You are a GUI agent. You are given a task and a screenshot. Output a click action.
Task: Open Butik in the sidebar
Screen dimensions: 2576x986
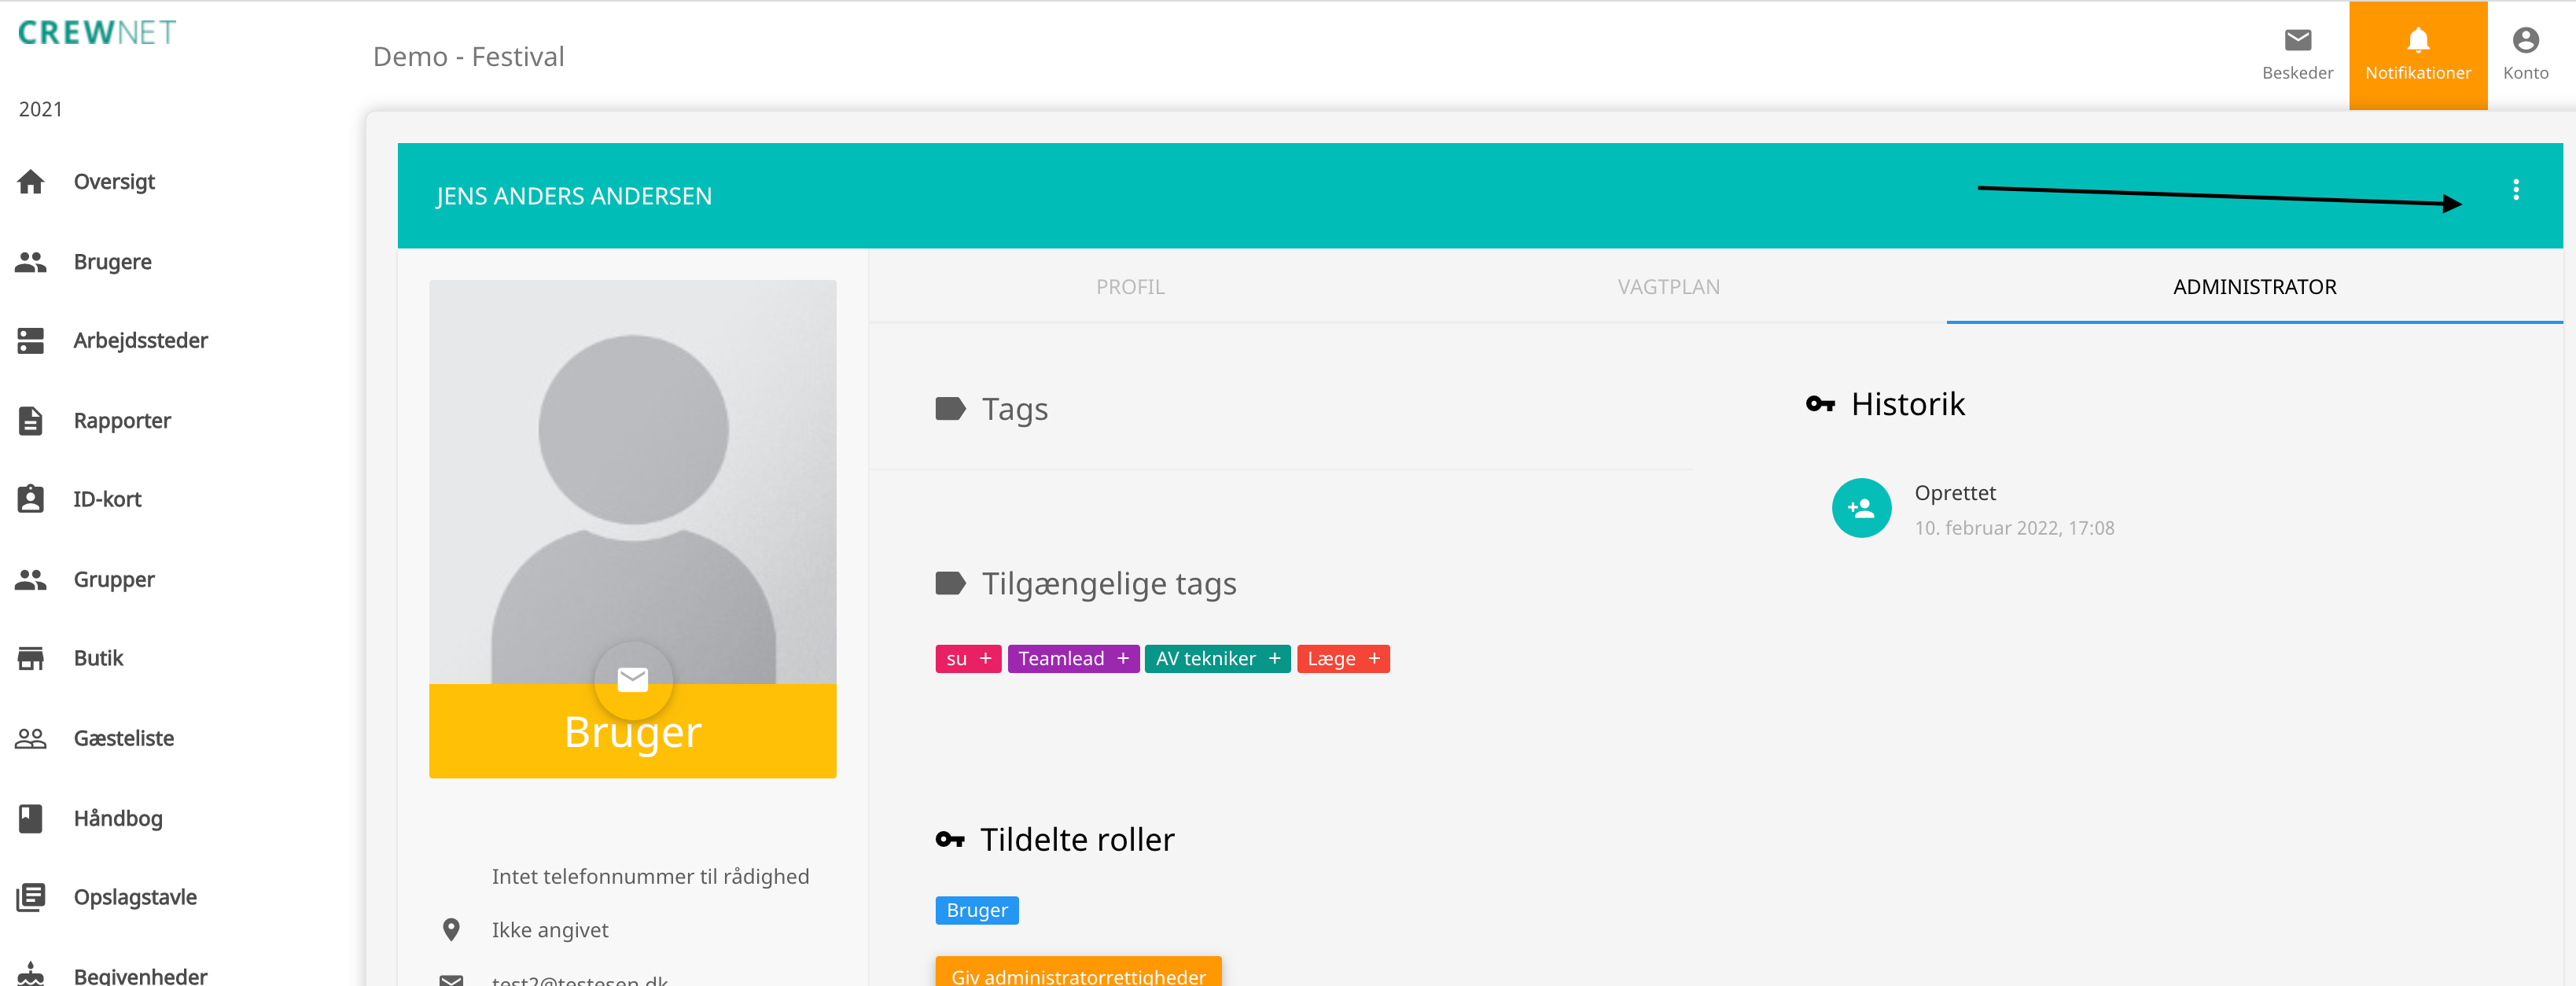tap(98, 659)
